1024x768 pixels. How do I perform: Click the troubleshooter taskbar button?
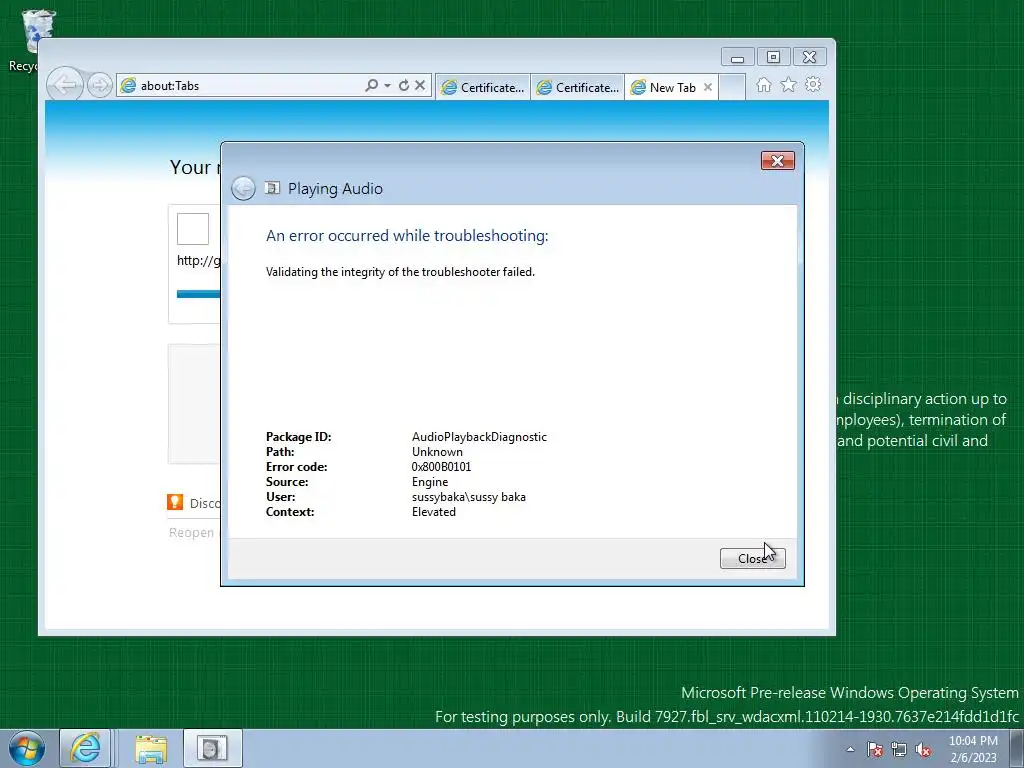tap(213, 748)
